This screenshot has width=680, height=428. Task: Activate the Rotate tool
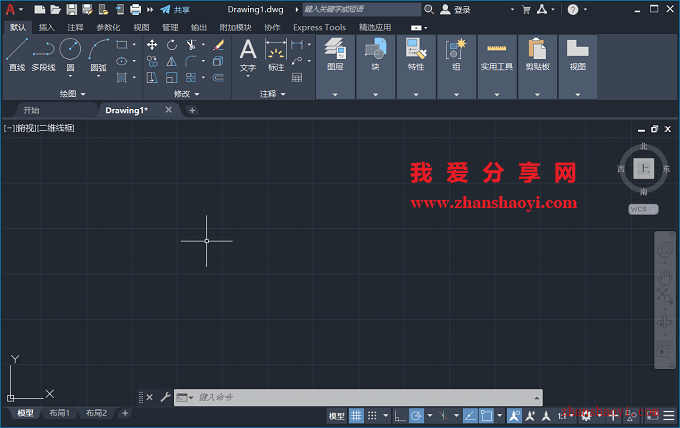pyautogui.click(x=172, y=45)
